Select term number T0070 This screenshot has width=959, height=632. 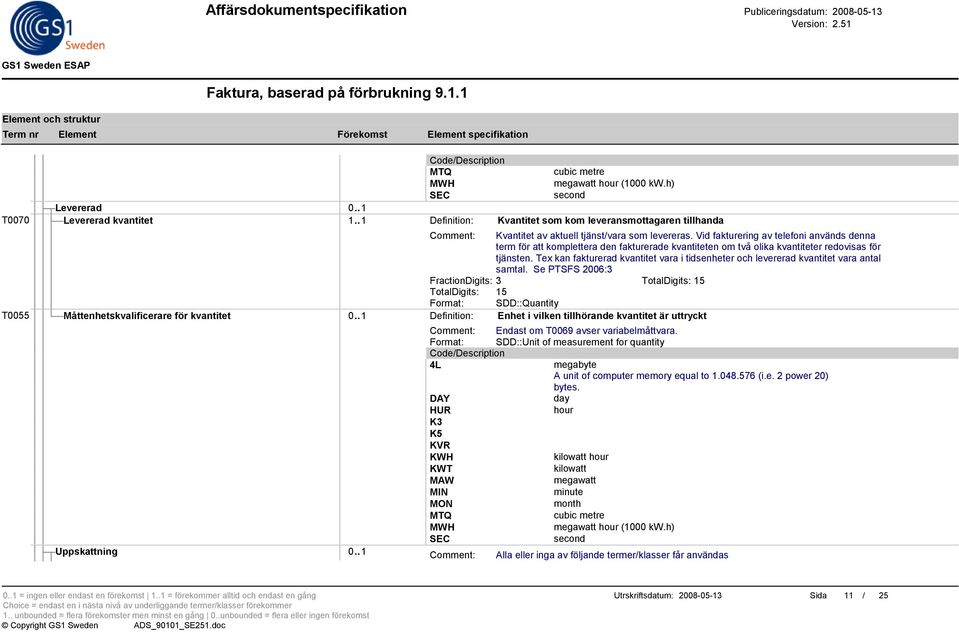(x=15, y=220)
